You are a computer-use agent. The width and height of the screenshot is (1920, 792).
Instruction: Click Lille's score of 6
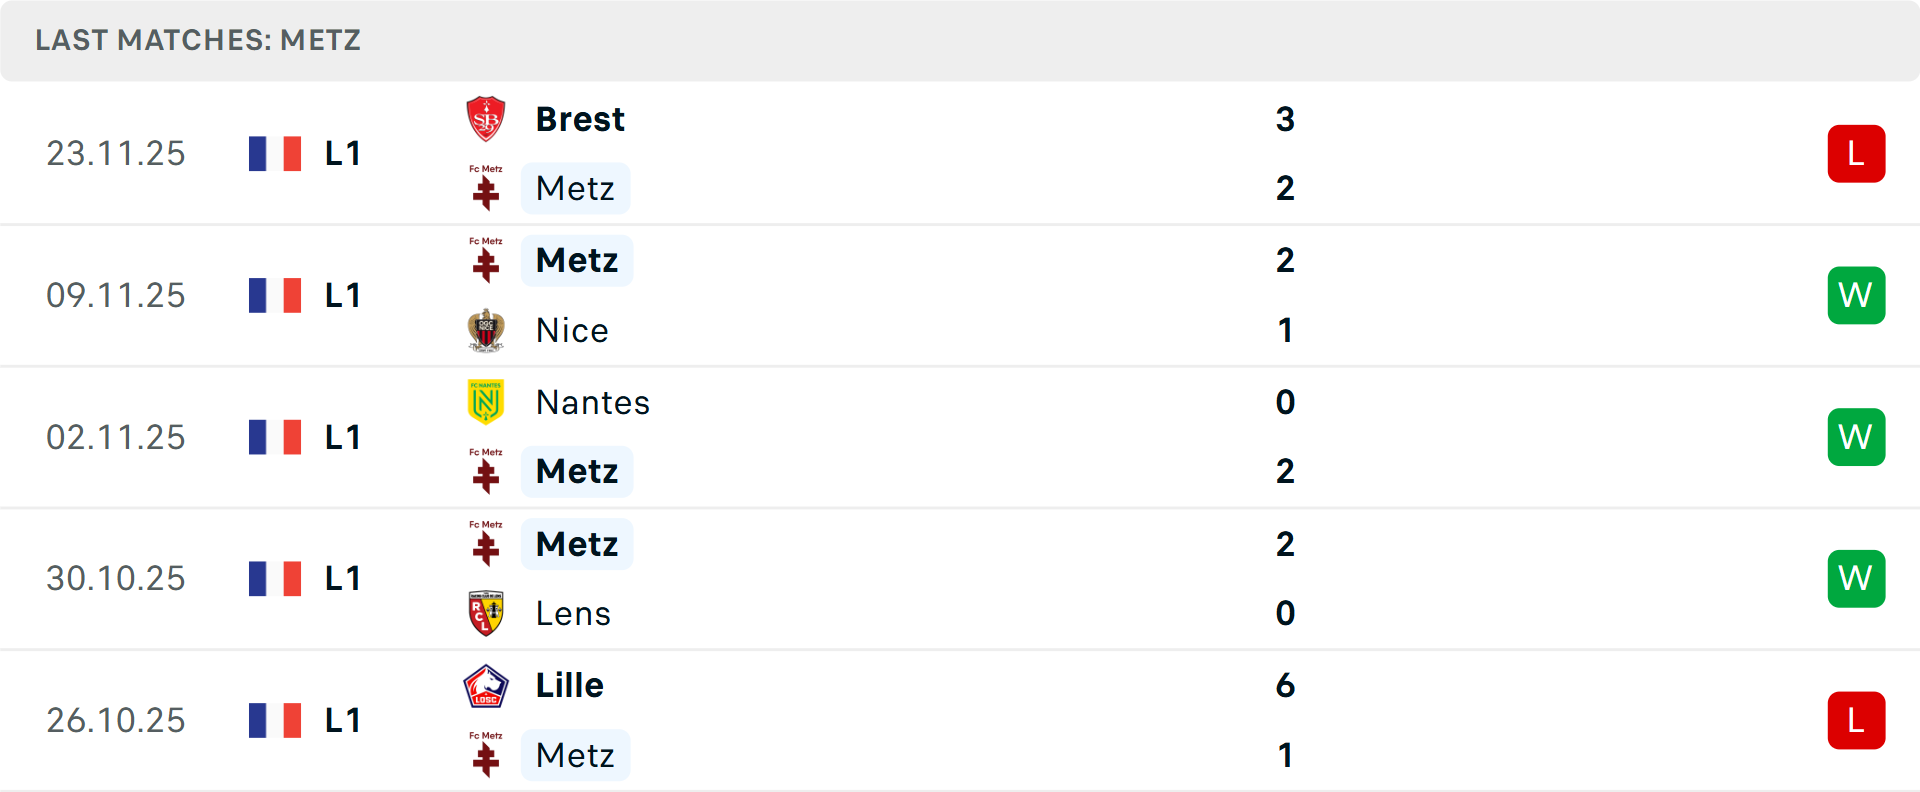1285,686
